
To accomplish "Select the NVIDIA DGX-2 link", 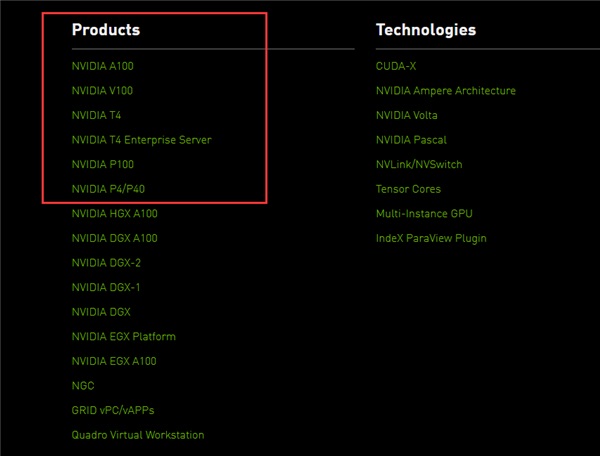I will [106, 262].
